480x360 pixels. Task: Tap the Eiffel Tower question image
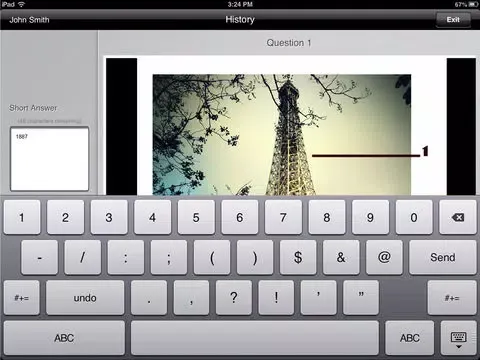click(x=282, y=134)
